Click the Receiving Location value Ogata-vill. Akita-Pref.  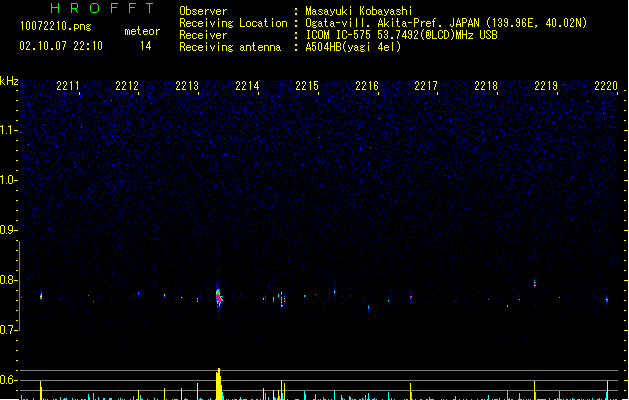(x=372, y=23)
